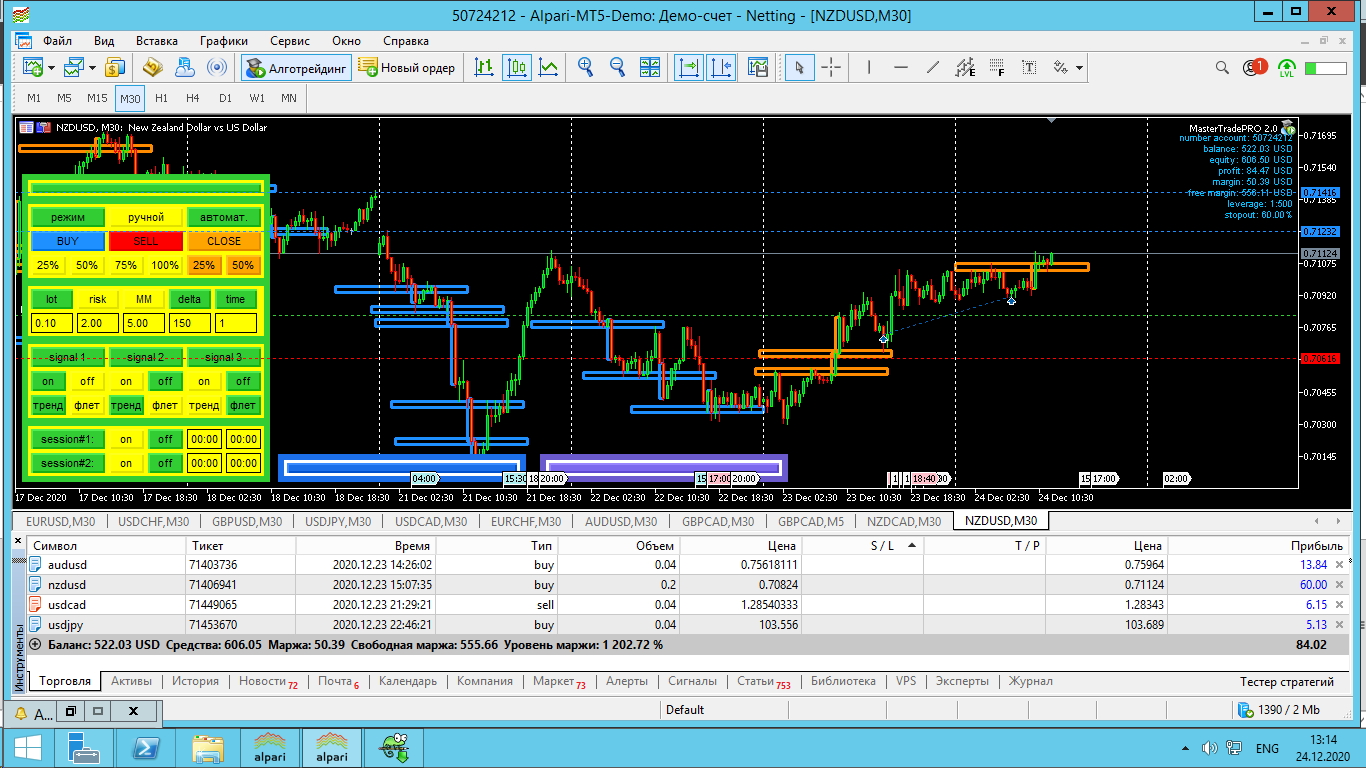Toggle chart auto-scroll icon
The image size is (1366, 768).
point(689,68)
